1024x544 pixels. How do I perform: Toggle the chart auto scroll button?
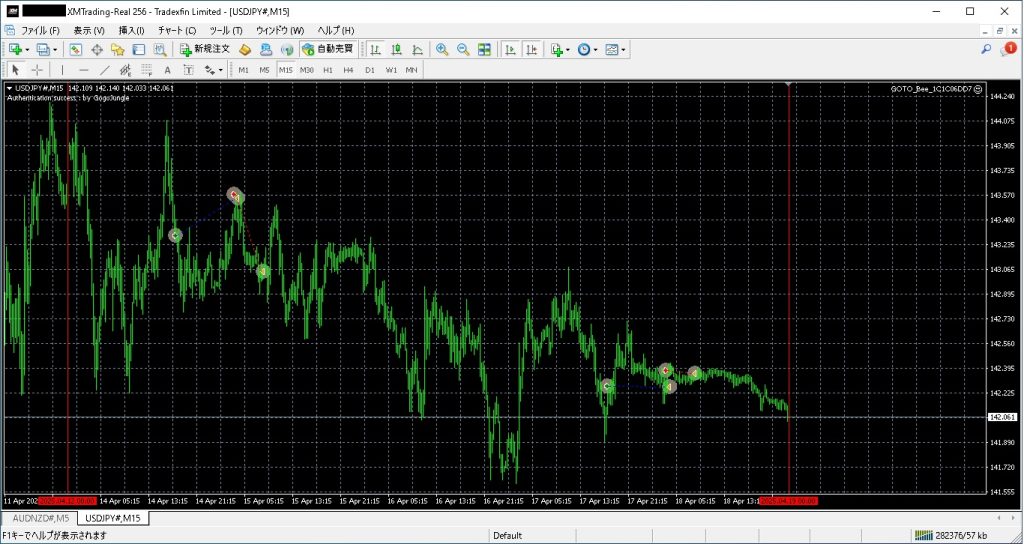[510, 49]
